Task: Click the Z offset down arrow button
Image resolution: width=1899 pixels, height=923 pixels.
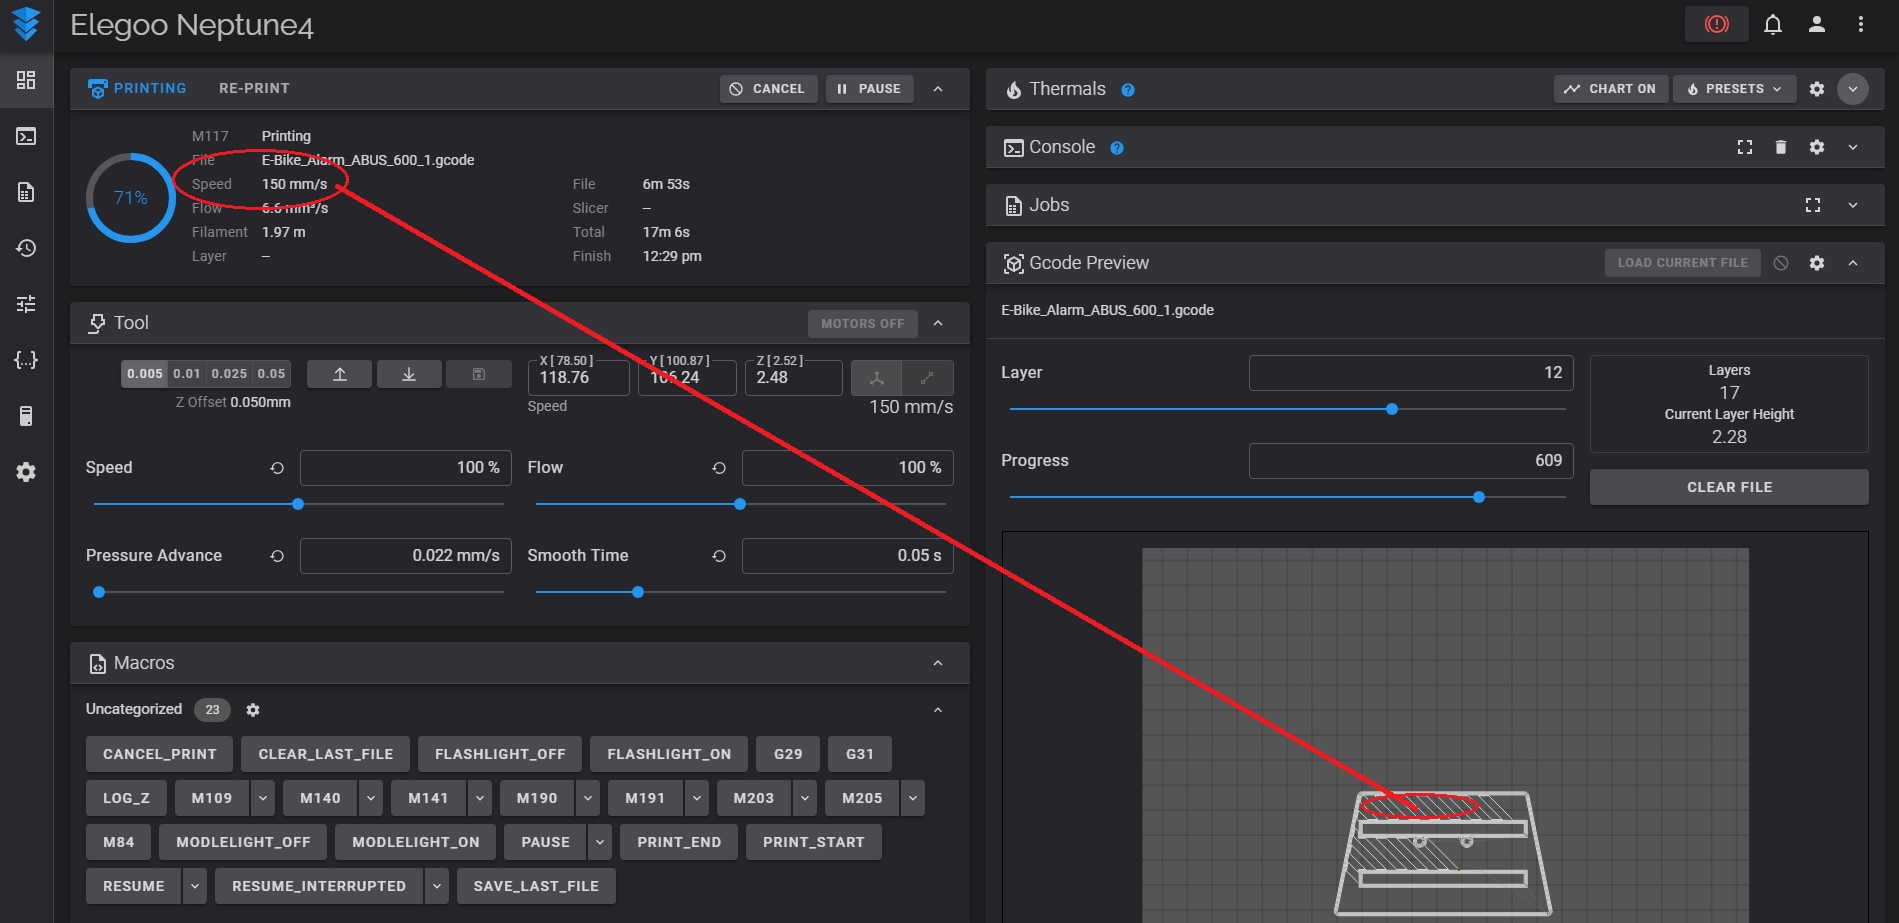Action: coord(409,374)
